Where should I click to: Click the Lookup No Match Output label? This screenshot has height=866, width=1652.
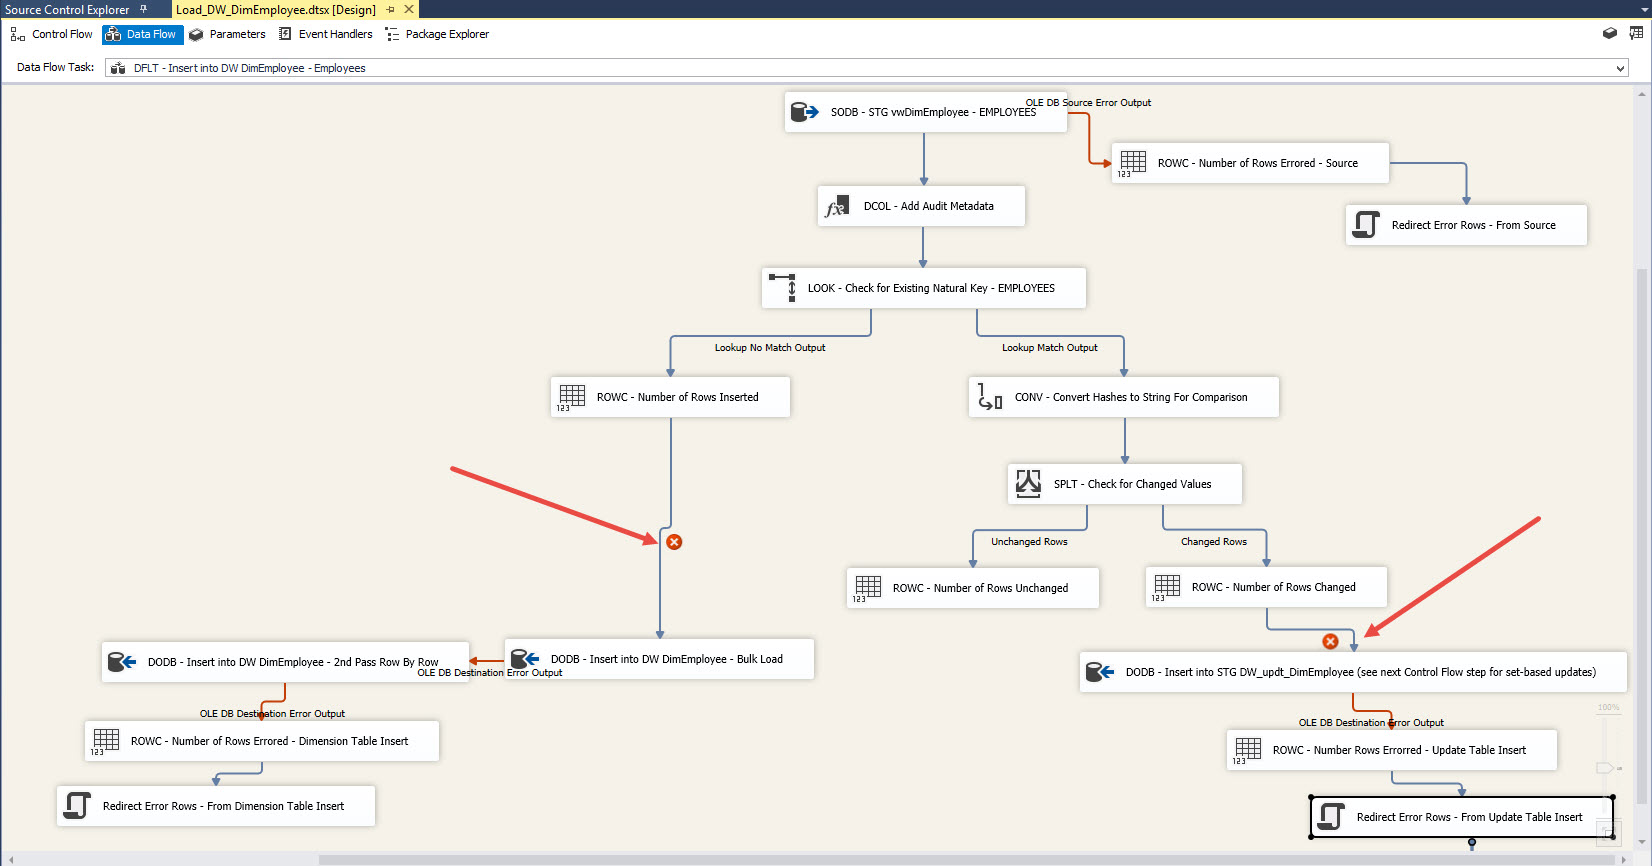pyautogui.click(x=770, y=348)
